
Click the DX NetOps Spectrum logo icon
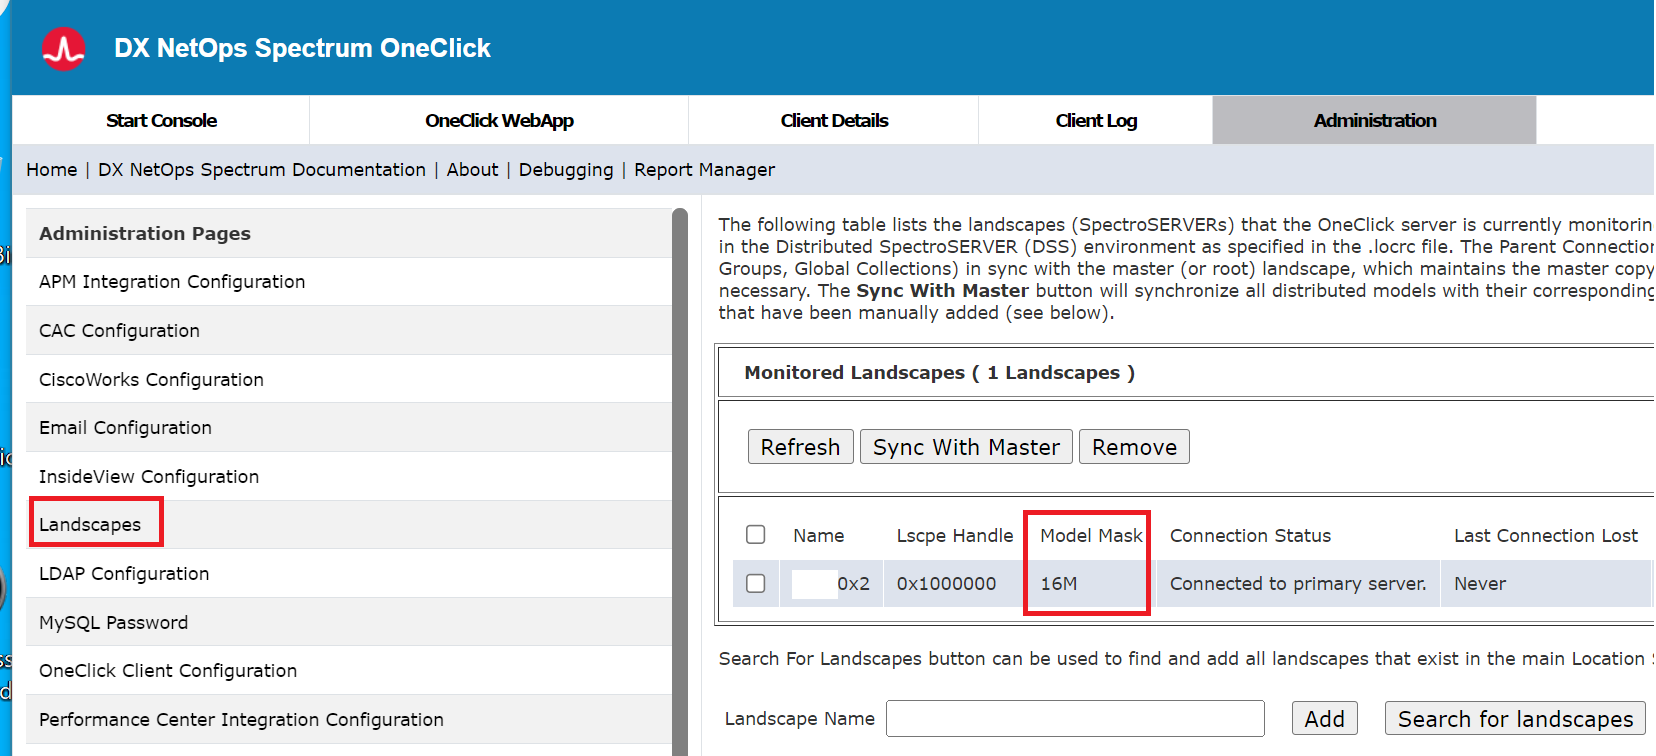64,48
